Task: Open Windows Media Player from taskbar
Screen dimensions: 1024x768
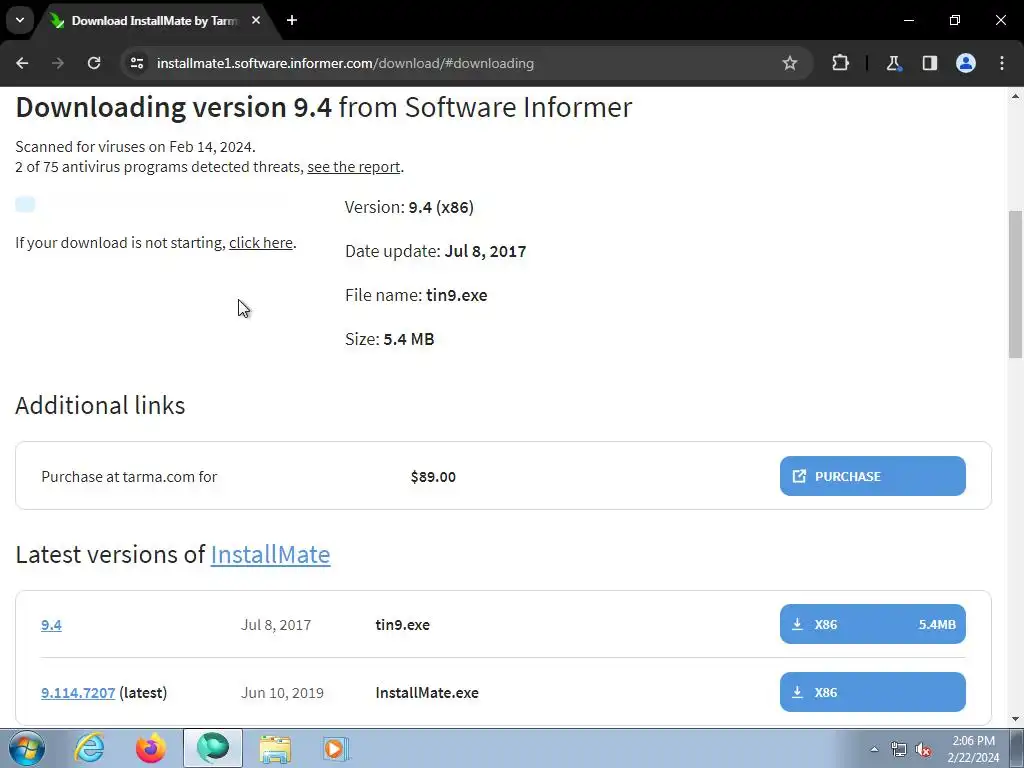Action: (336, 748)
